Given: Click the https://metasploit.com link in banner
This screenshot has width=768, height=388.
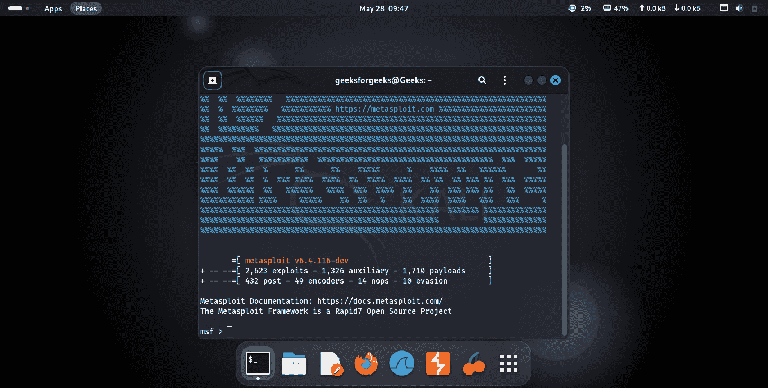Looking at the screenshot, I should pos(384,109).
